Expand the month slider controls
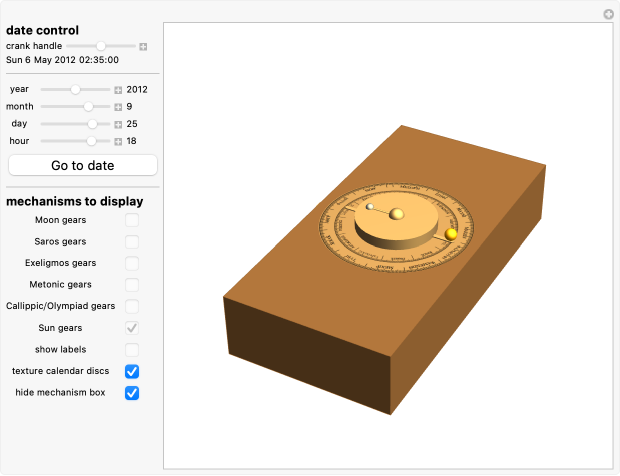Viewport: 620px width, 476px height. click(x=118, y=107)
